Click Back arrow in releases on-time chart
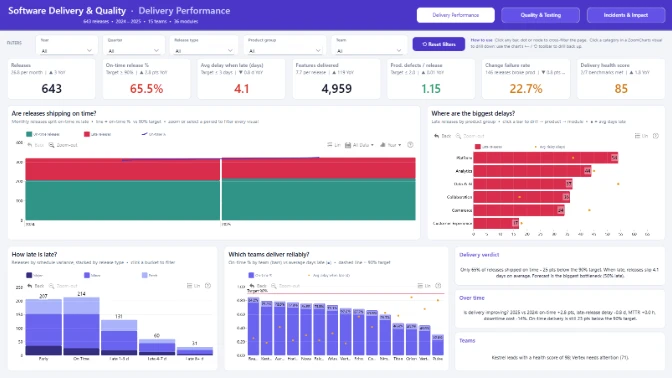The image size is (672, 378). [36, 145]
